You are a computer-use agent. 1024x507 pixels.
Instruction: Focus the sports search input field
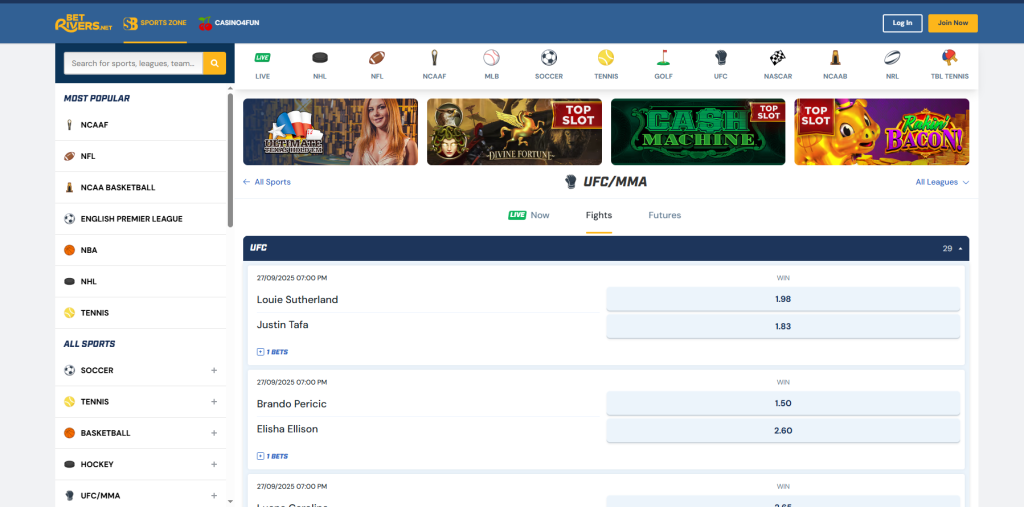click(x=133, y=63)
